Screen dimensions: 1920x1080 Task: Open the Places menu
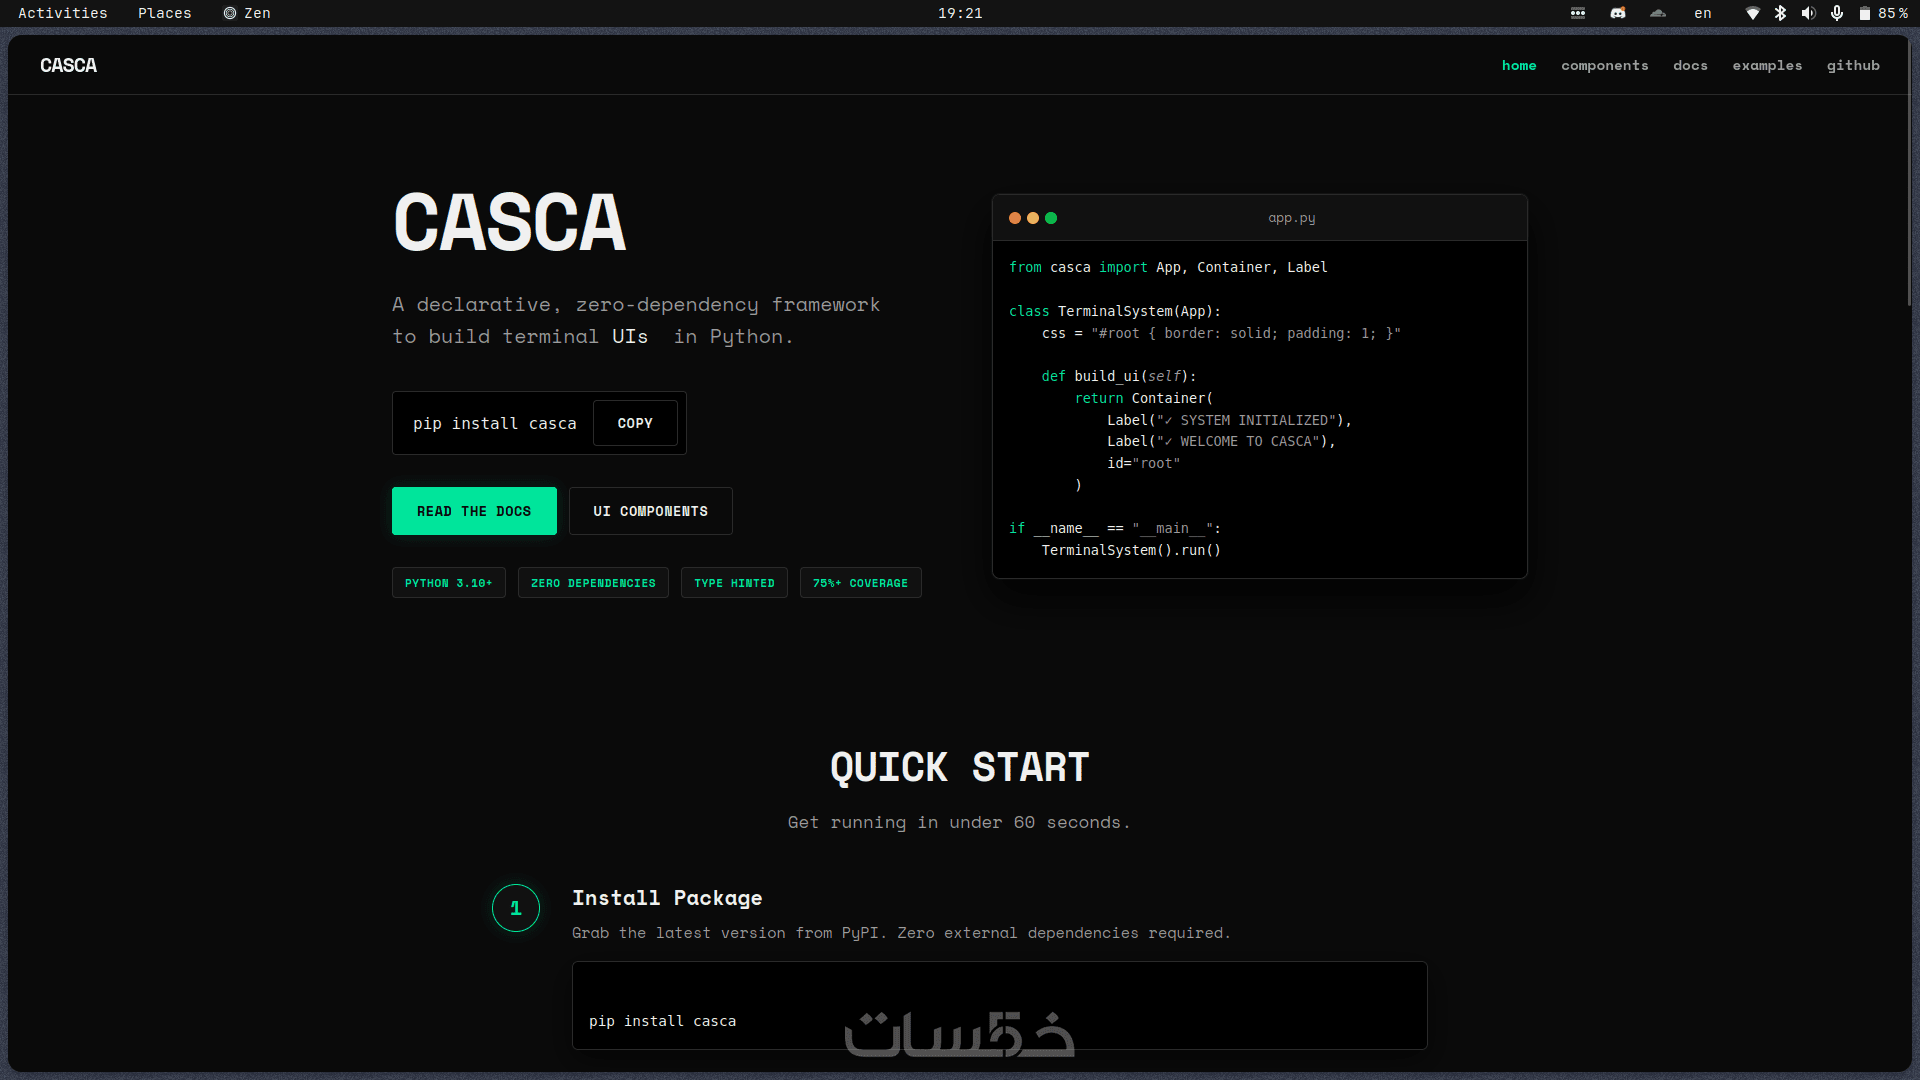pyautogui.click(x=164, y=13)
